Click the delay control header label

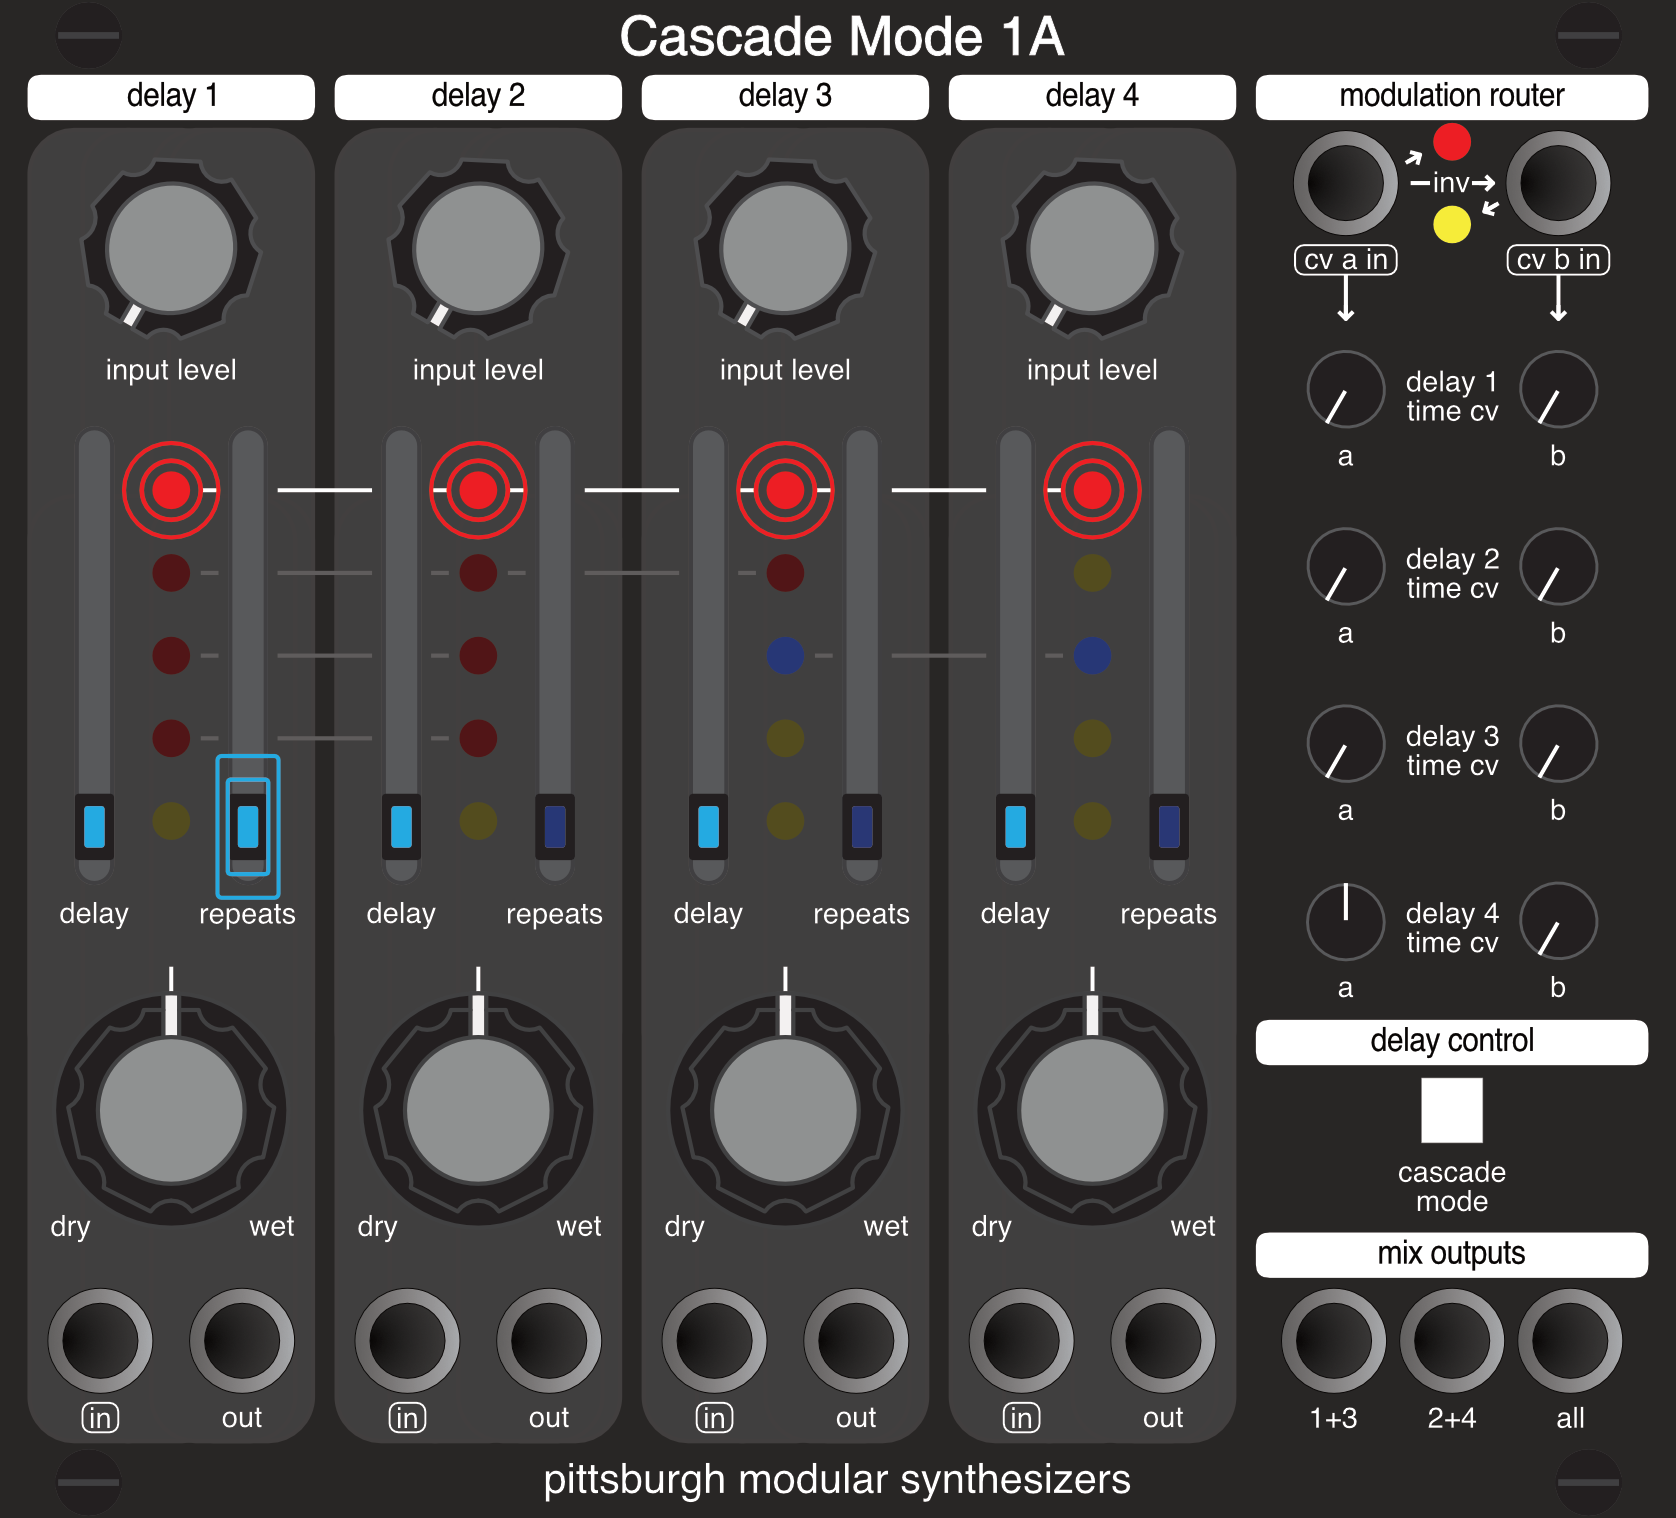tap(1452, 1042)
